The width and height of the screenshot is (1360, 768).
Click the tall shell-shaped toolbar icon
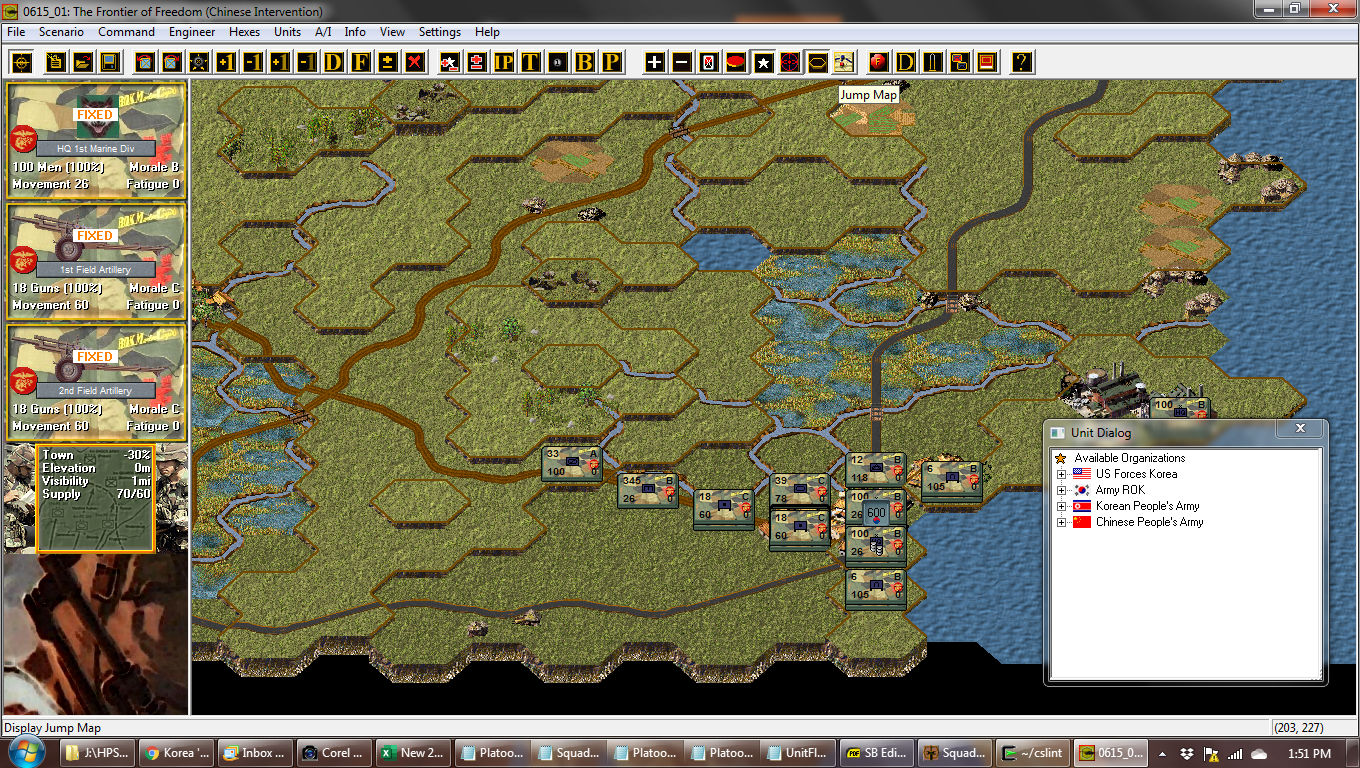933,62
